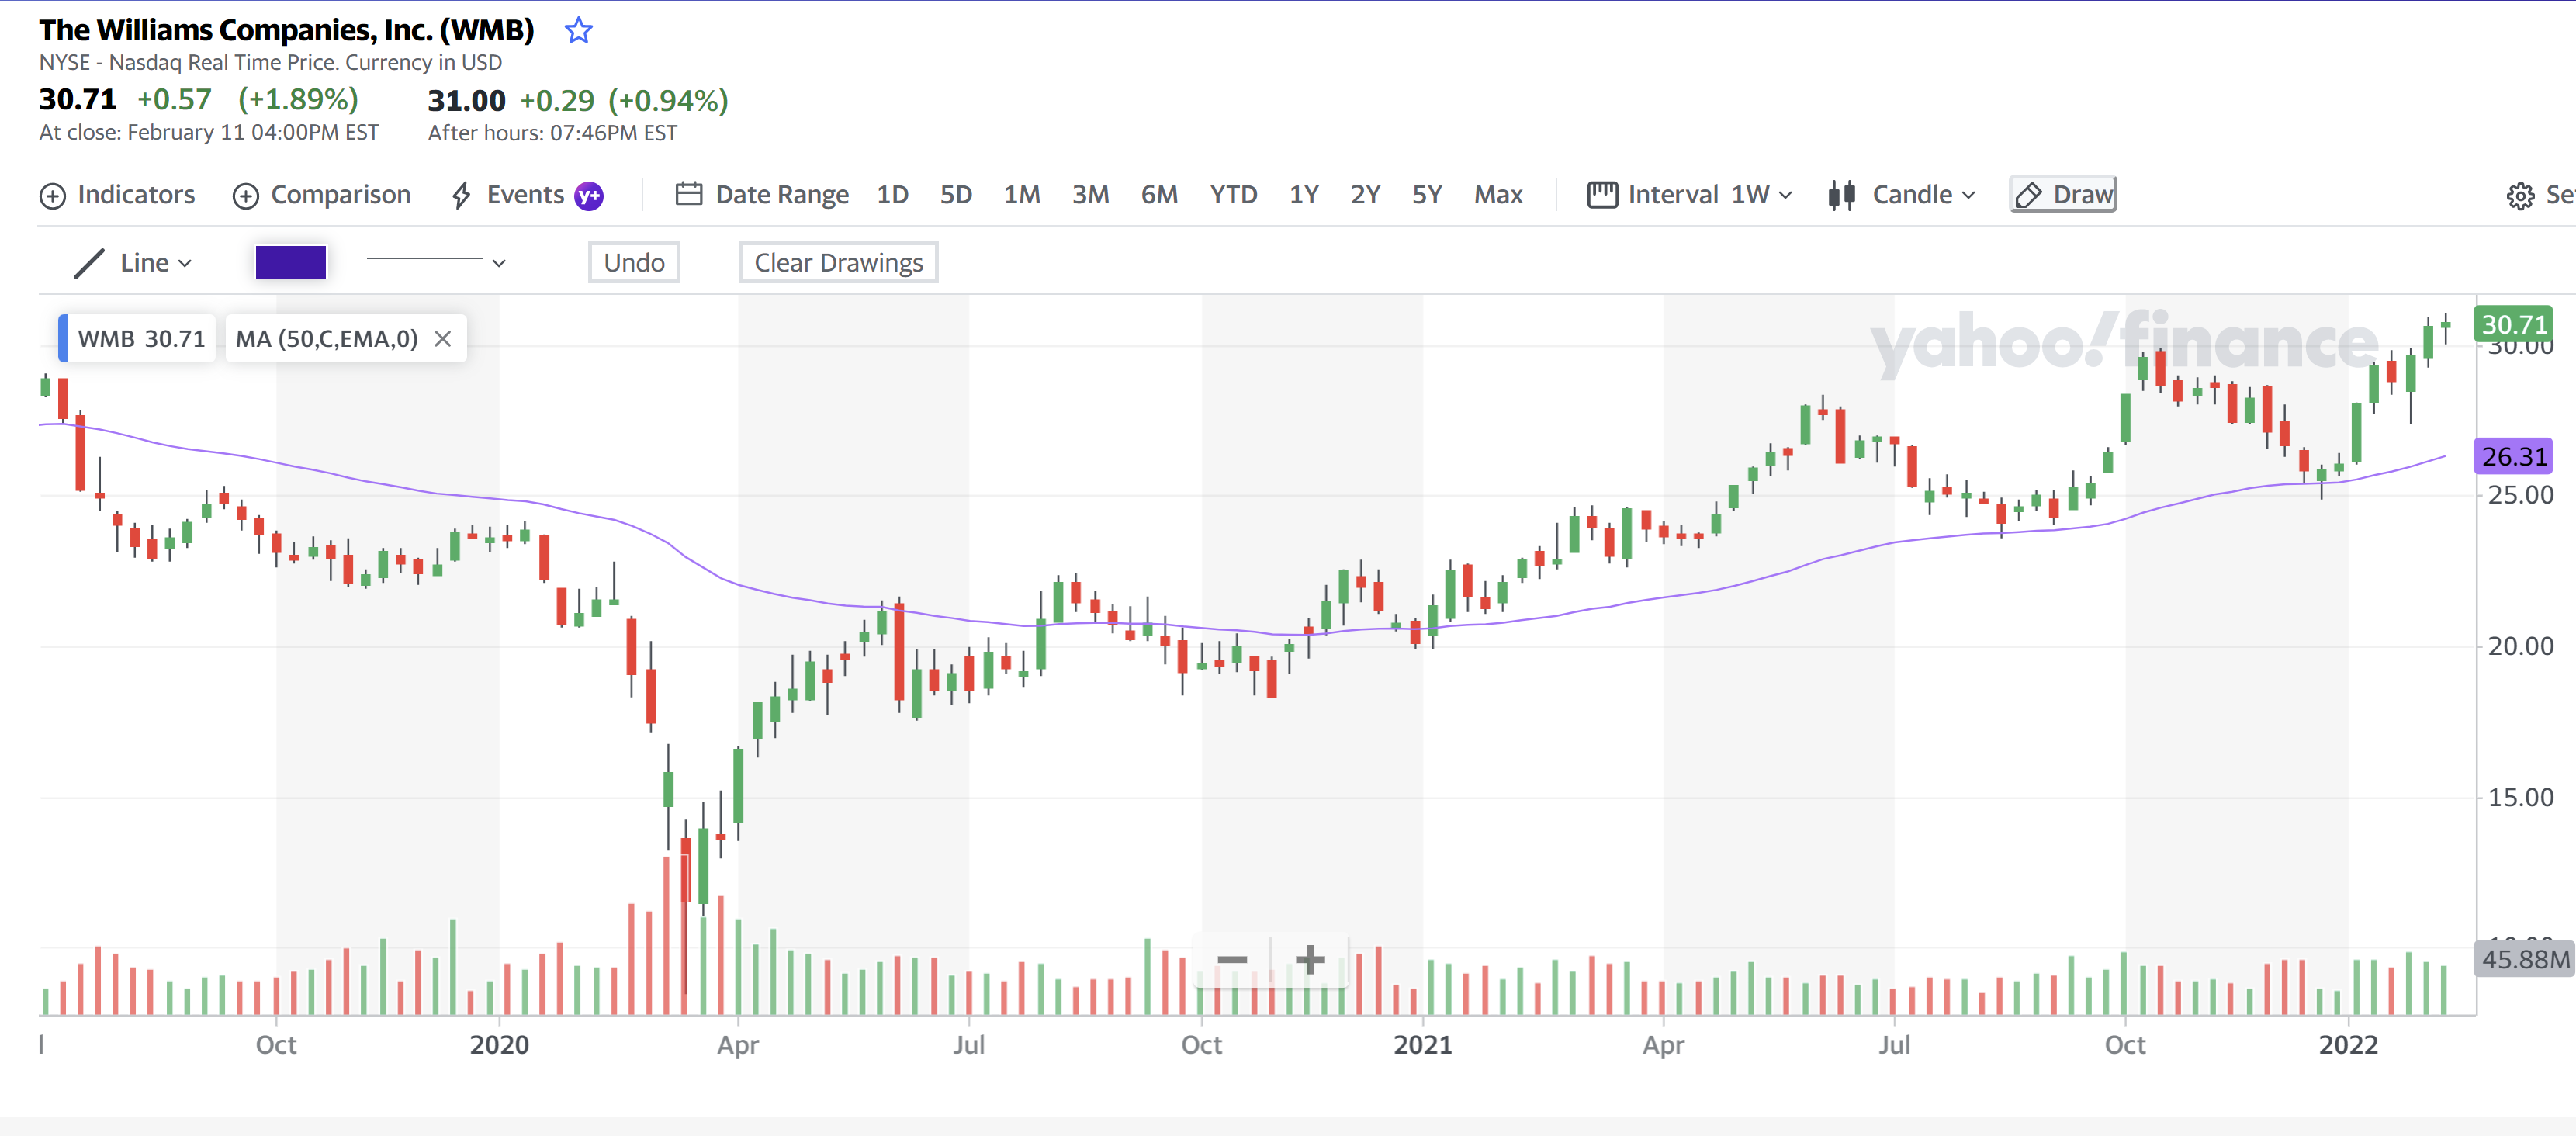
Task: Select the 1D range
Action: 892,195
